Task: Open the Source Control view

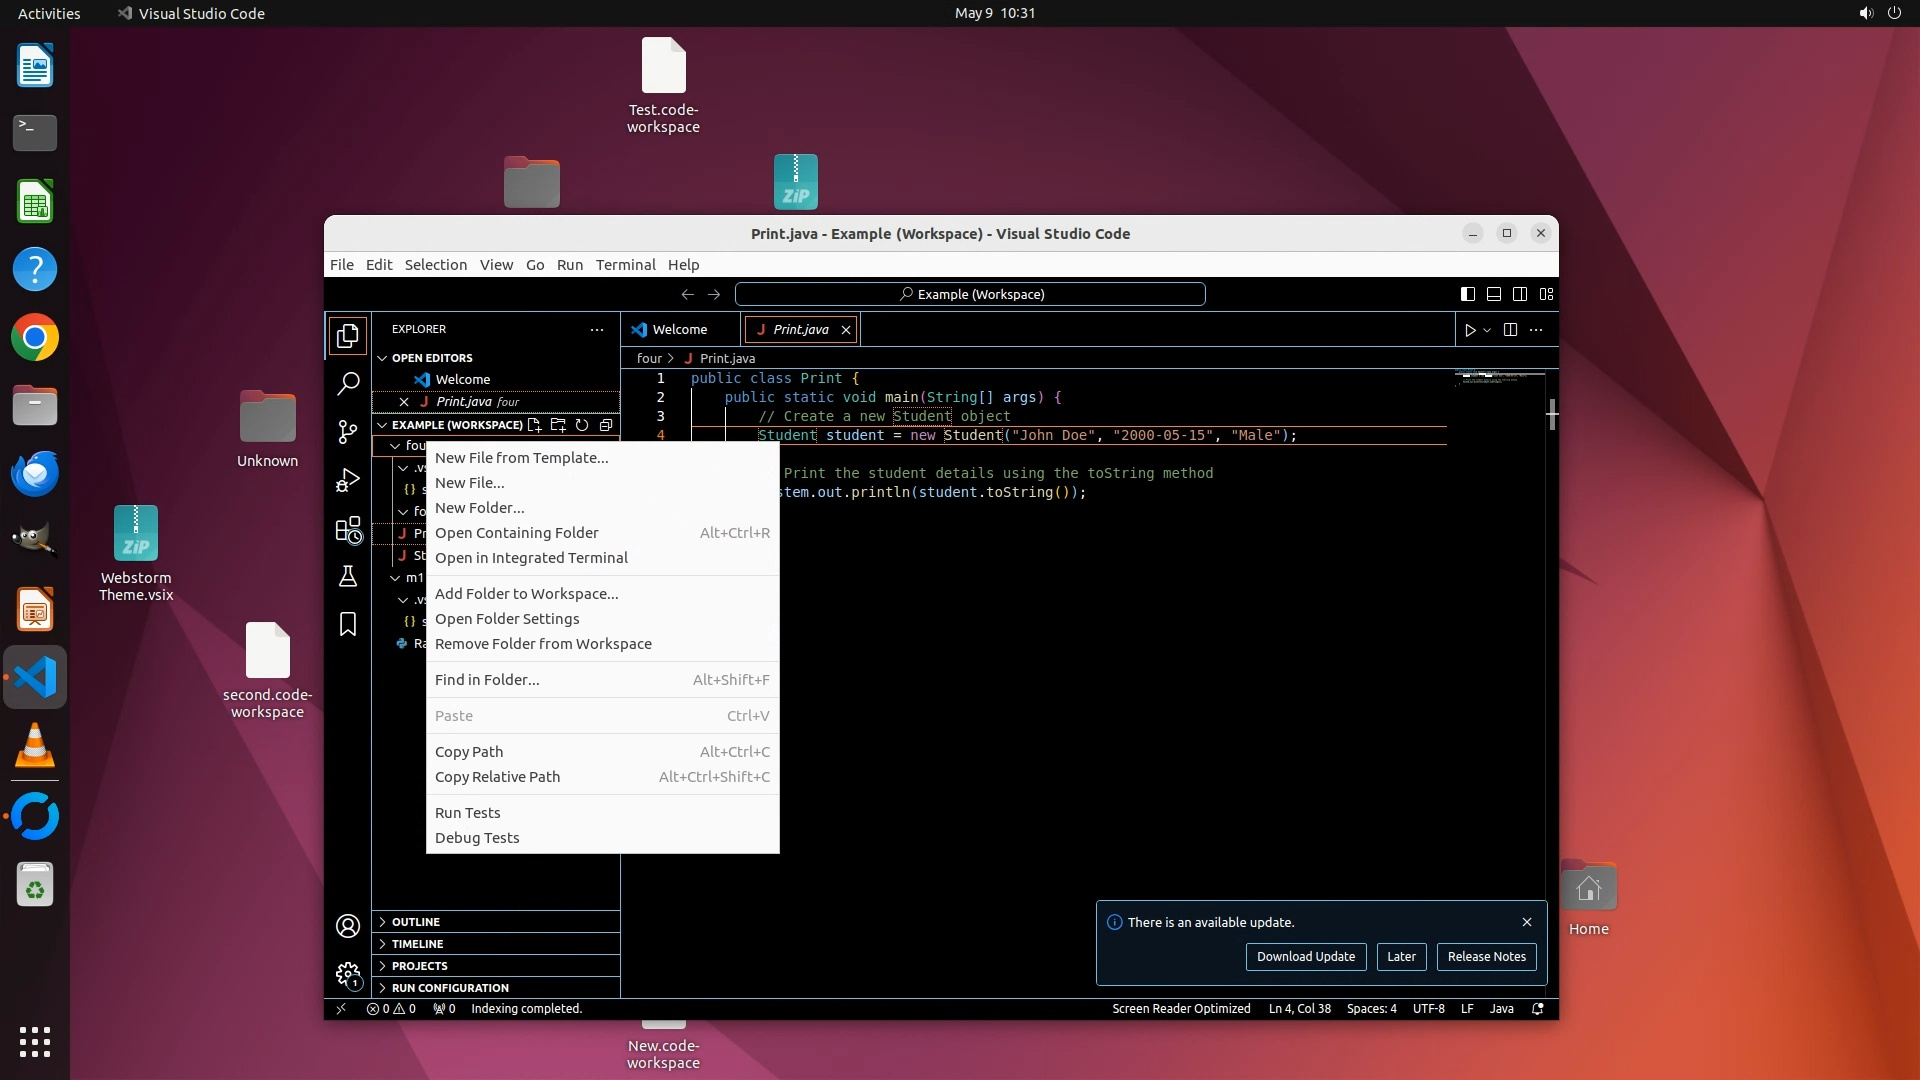Action: pyautogui.click(x=348, y=432)
